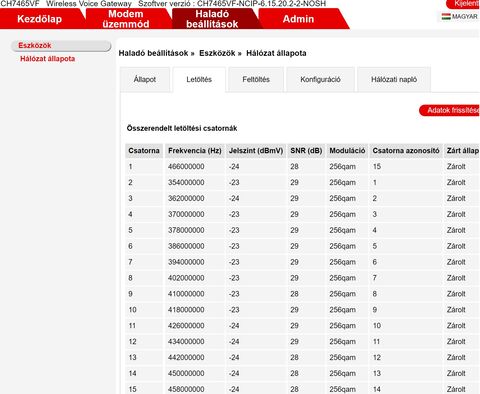480x394 pixels.
Task: Open the Admin tab
Action: pos(298,19)
